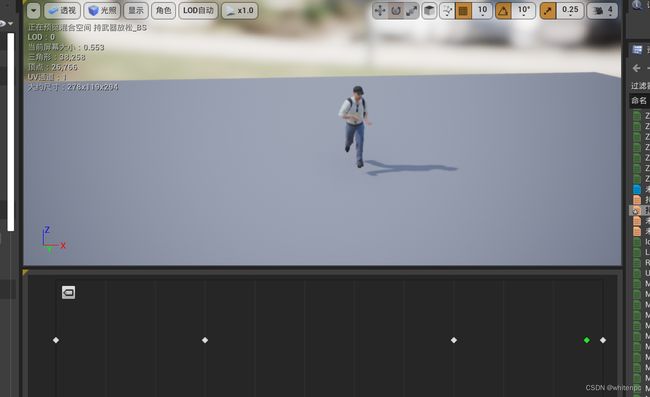Select the leftmost white sample point

tap(56, 340)
